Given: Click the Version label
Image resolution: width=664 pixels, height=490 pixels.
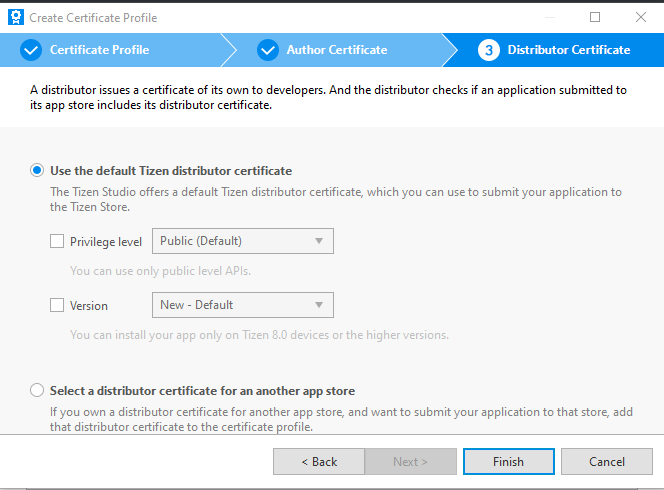Looking at the screenshot, I should pyautogui.click(x=89, y=306).
